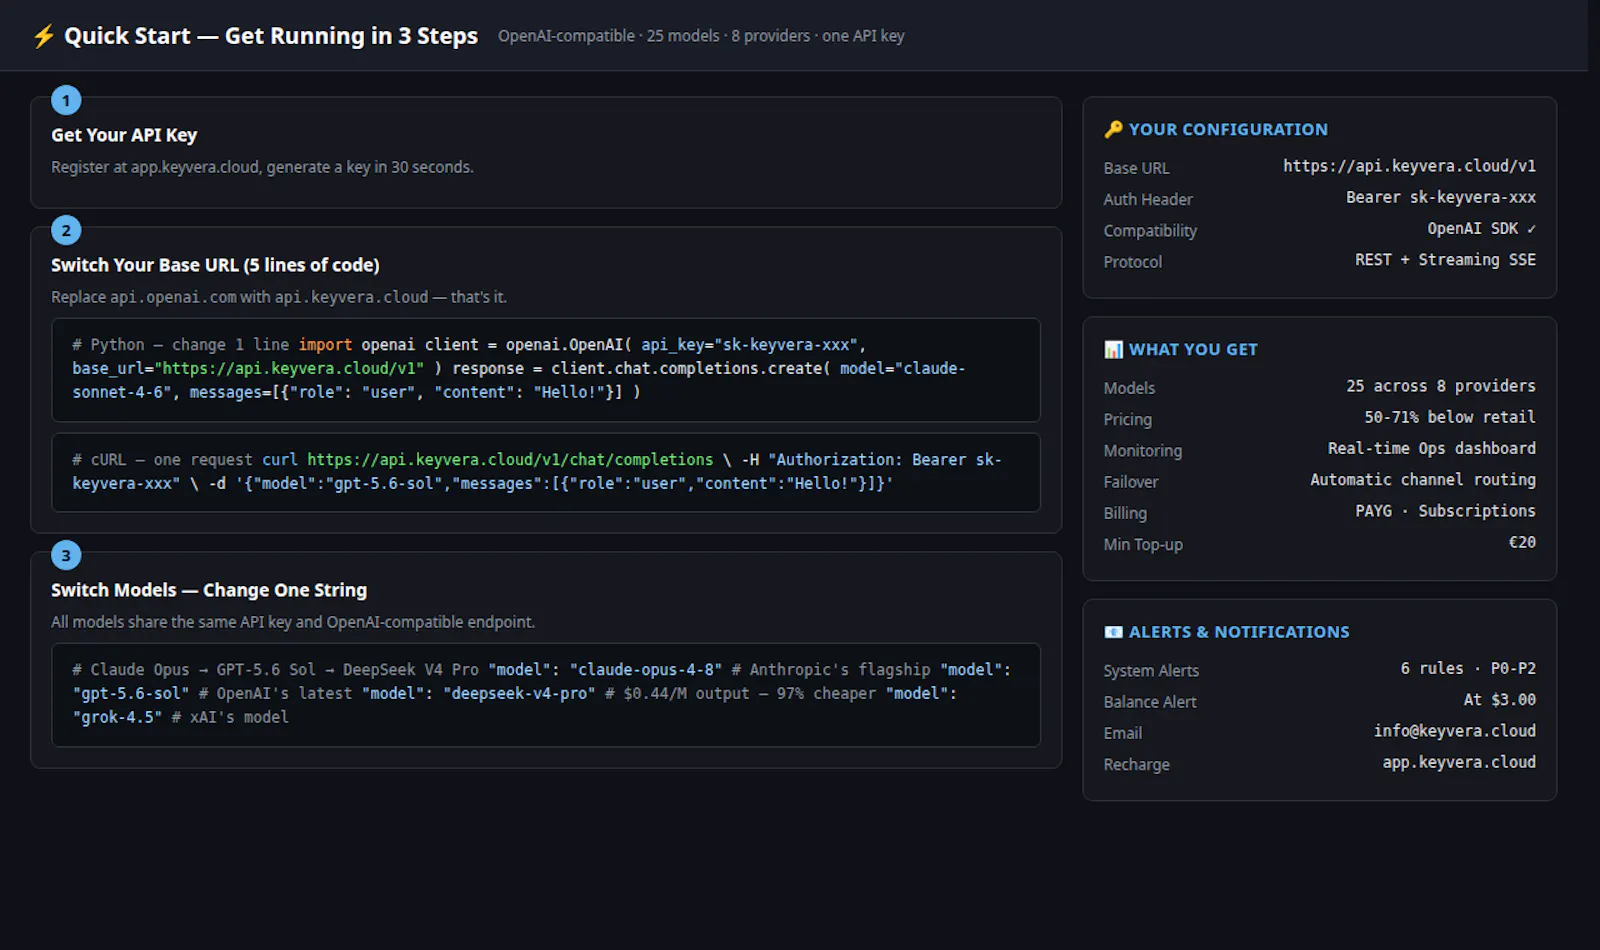Viewport: 1600px width, 950px height.
Task: Click the Quick Start page heading
Action: click(271, 36)
